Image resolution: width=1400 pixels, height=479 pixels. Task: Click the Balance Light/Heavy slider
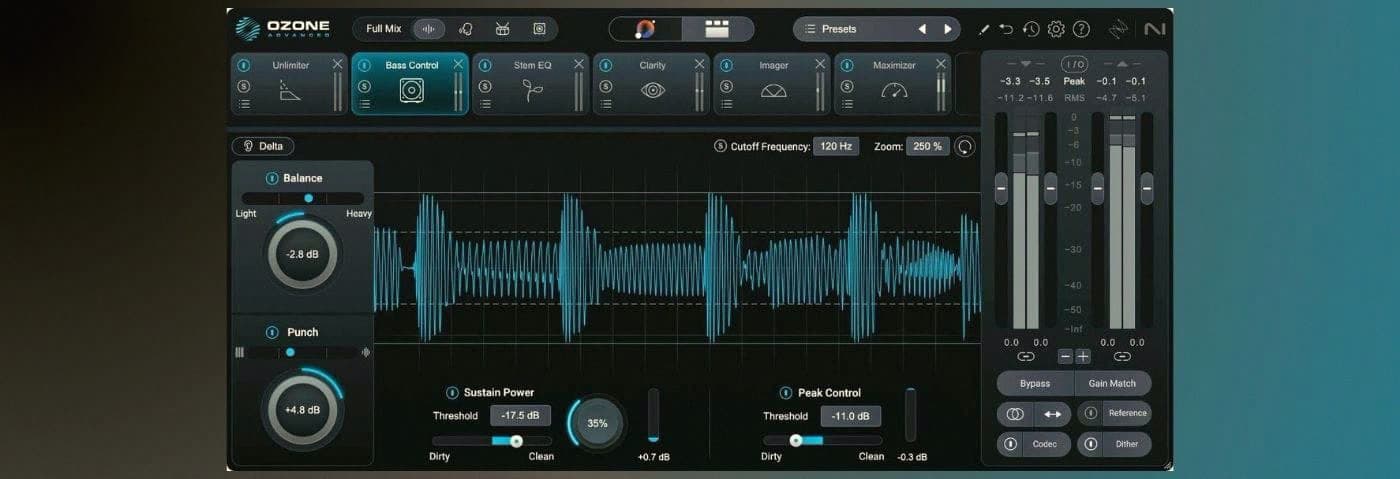303,198
